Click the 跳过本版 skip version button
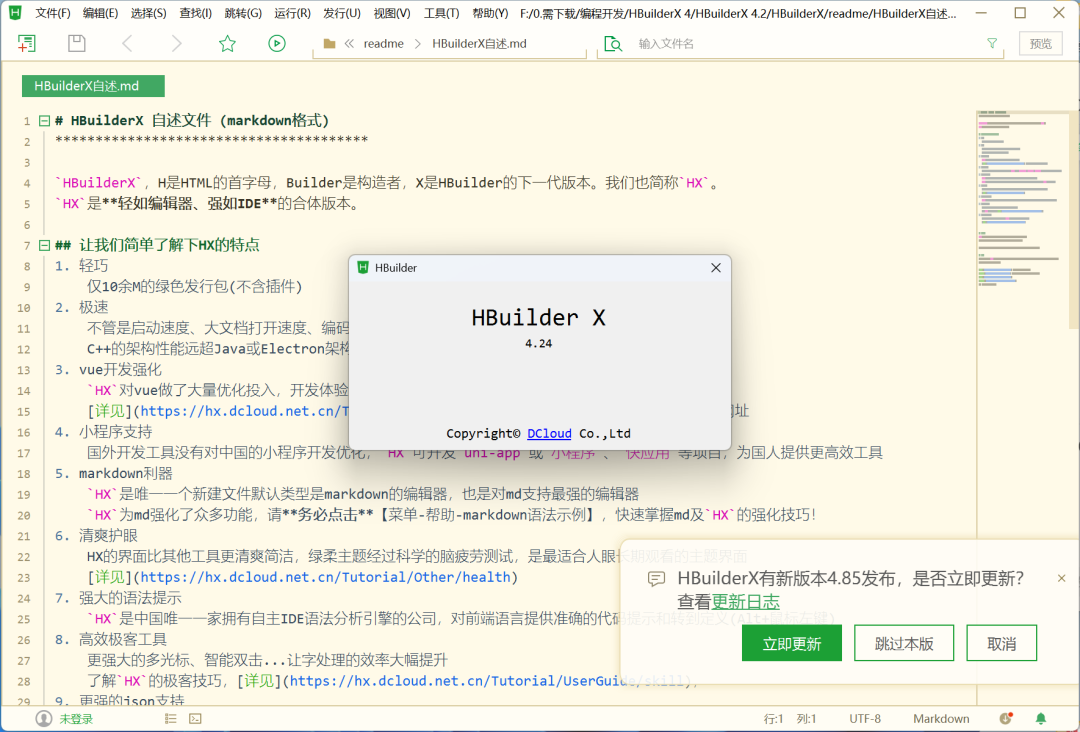Image resolution: width=1080 pixels, height=732 pixels. pos(904,643)
